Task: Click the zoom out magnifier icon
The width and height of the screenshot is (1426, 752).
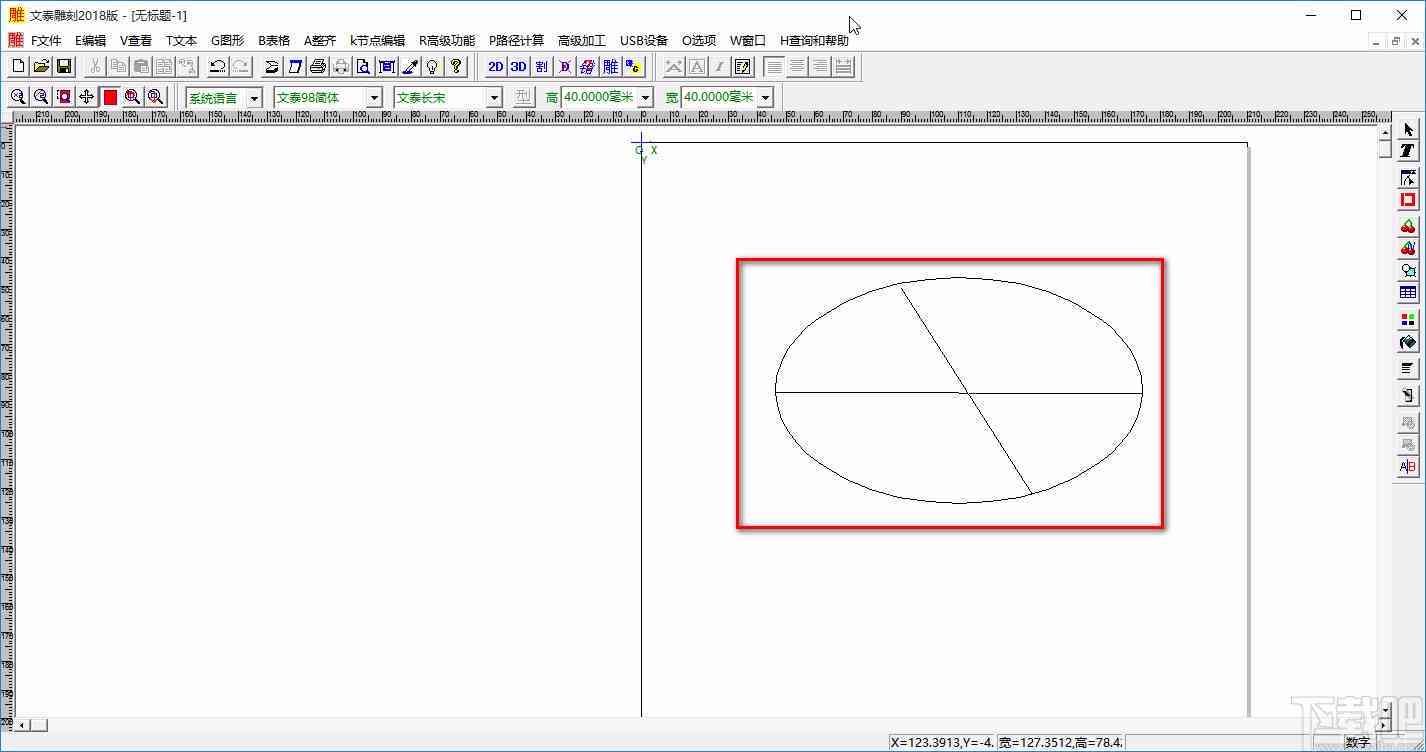Action: click(41, 97)
